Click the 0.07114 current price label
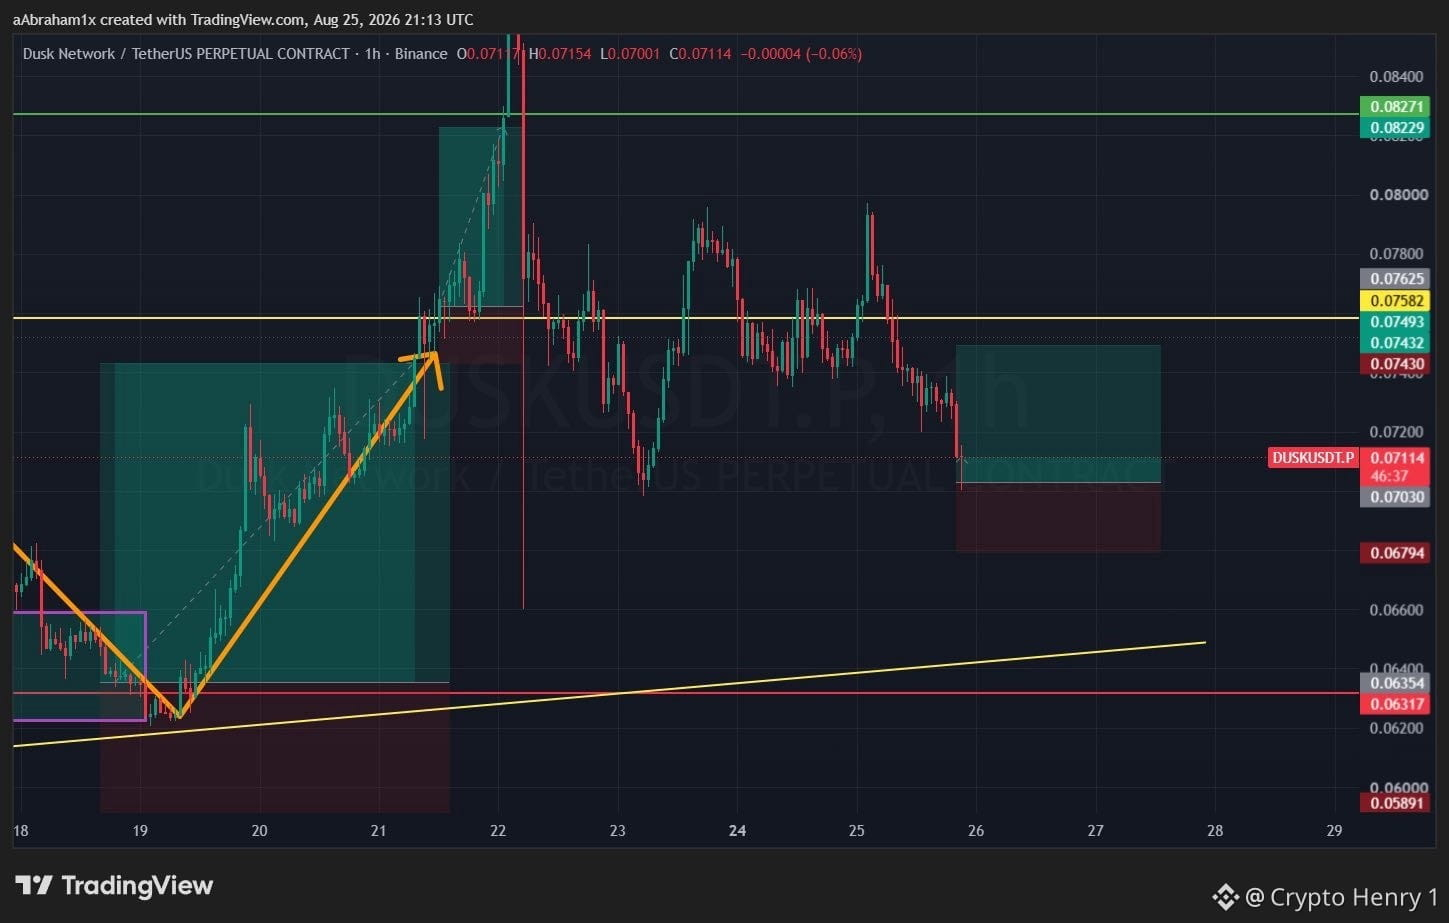The height and width of the screenshot is (923, 1449). (1397, 458)
